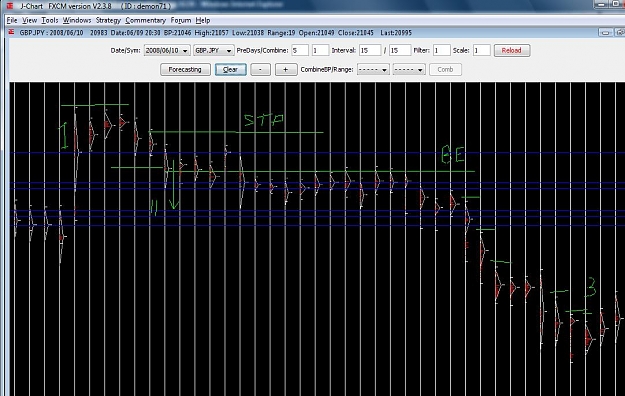Open the Help menu
This screenshot has height=396, width=625.
(x=203, y=20)
